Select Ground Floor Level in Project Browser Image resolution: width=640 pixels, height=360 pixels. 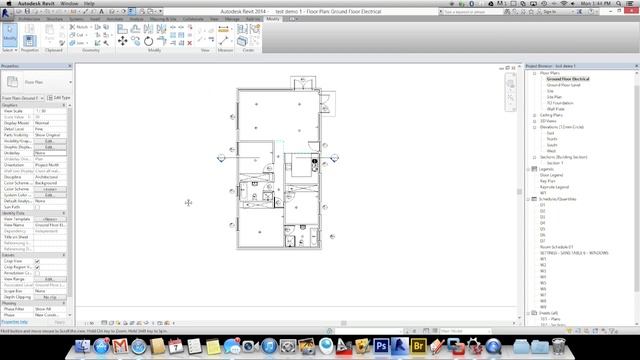tap(563, 85)
